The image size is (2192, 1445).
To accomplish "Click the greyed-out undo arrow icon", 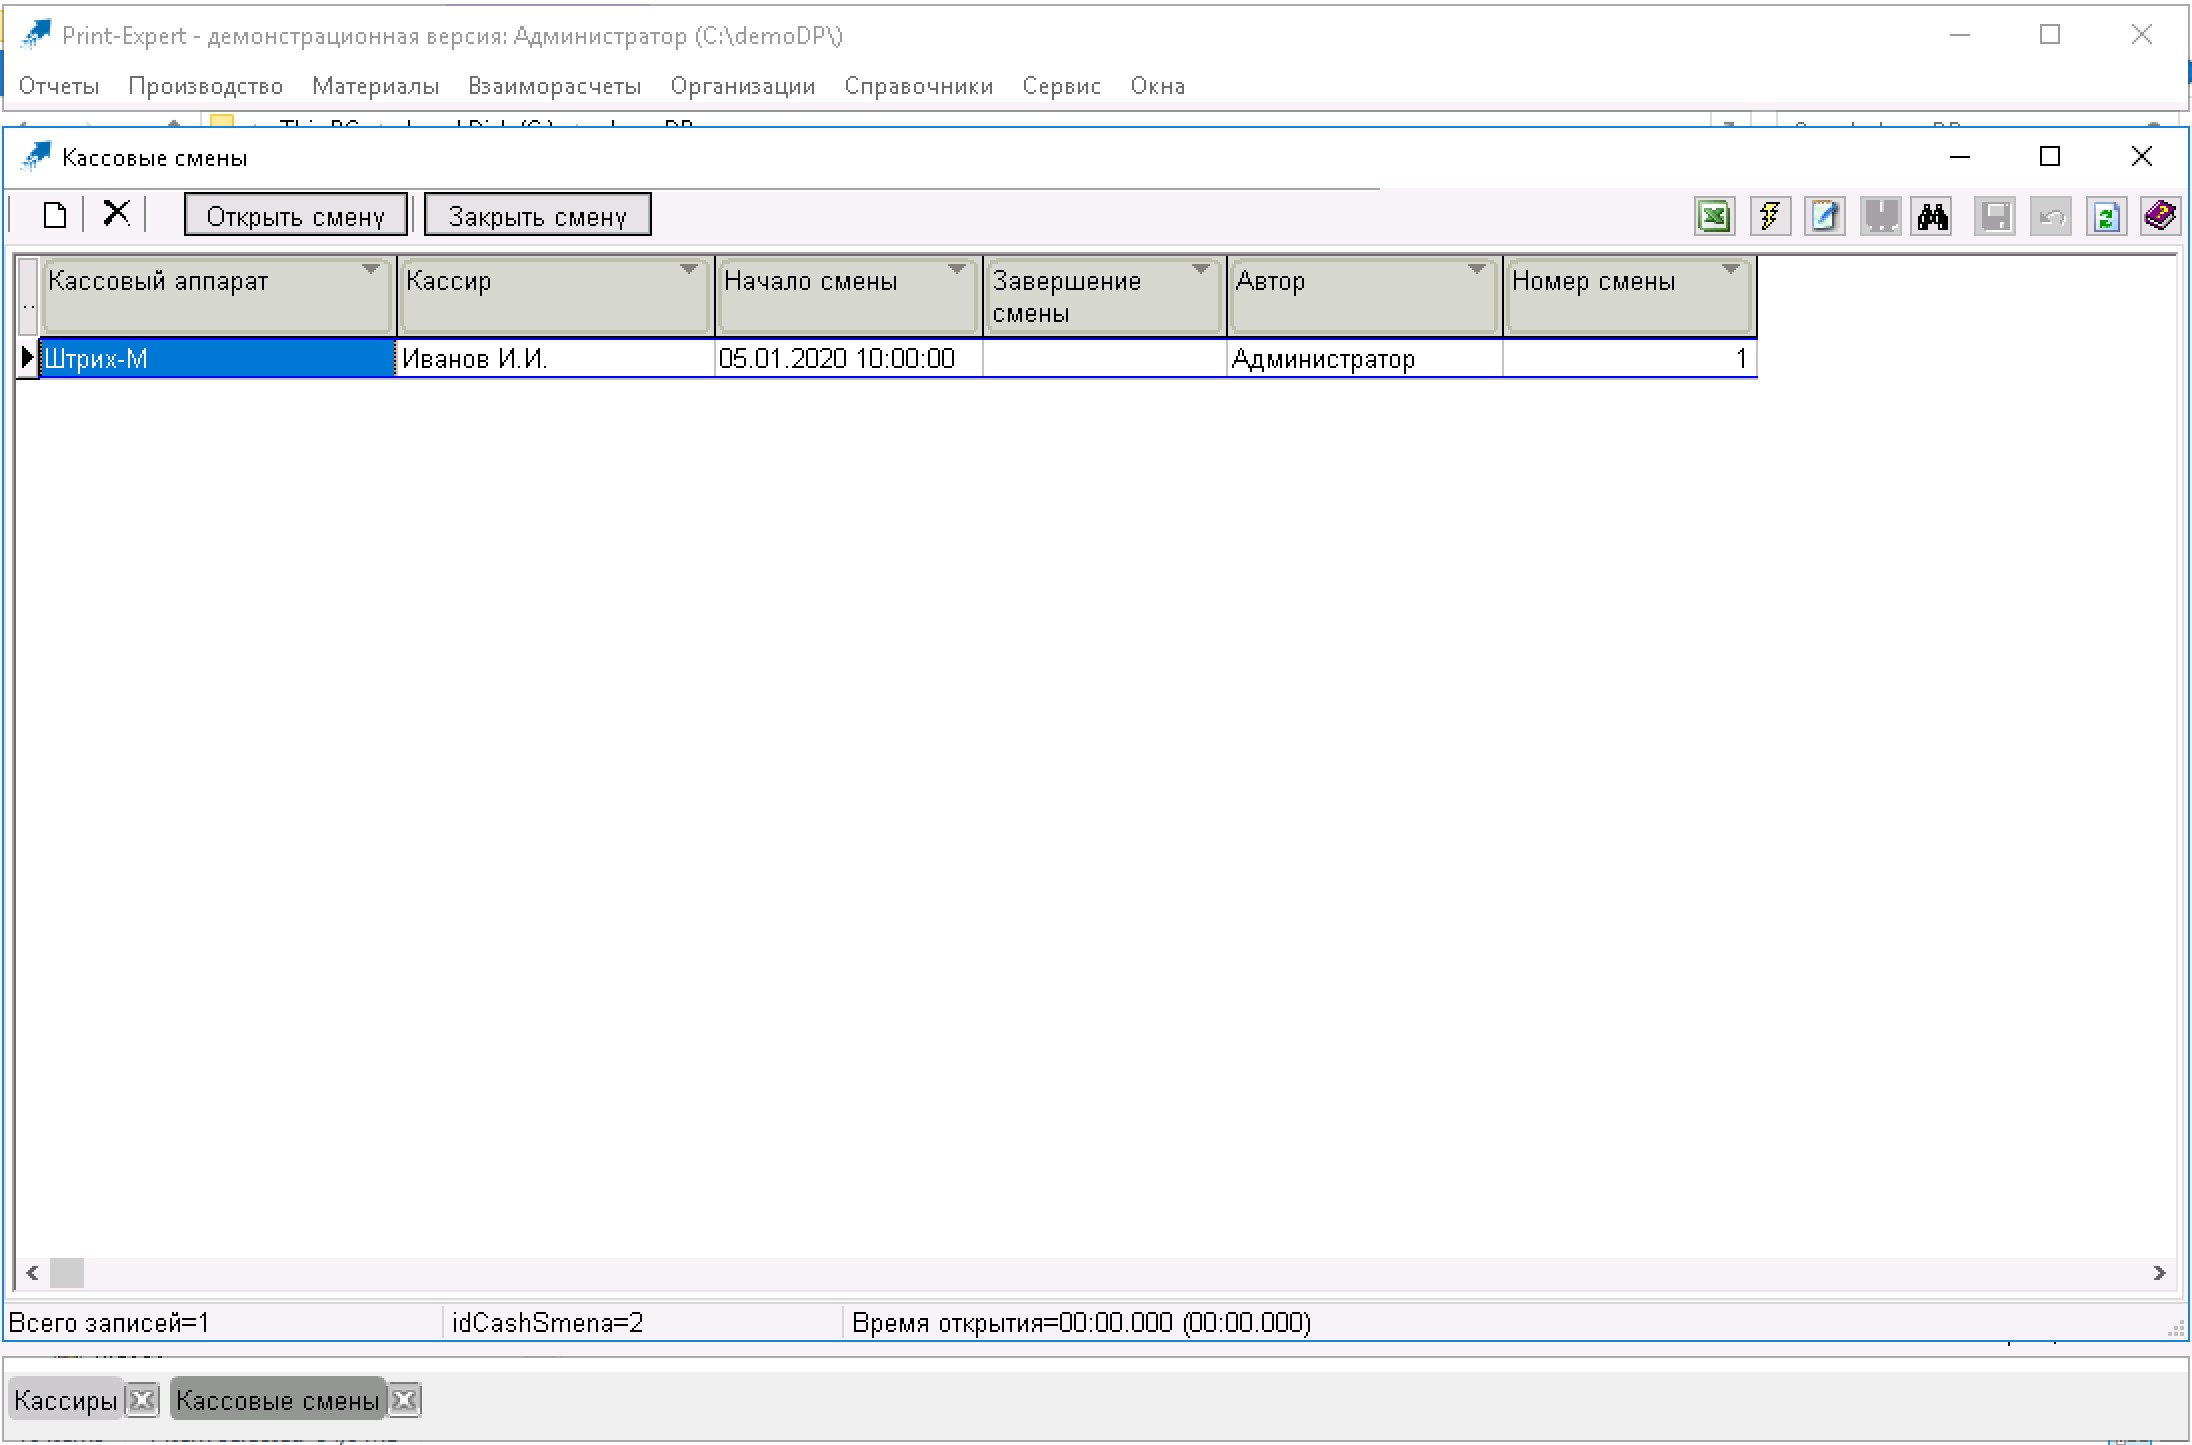I will [x=2051, y=216].
